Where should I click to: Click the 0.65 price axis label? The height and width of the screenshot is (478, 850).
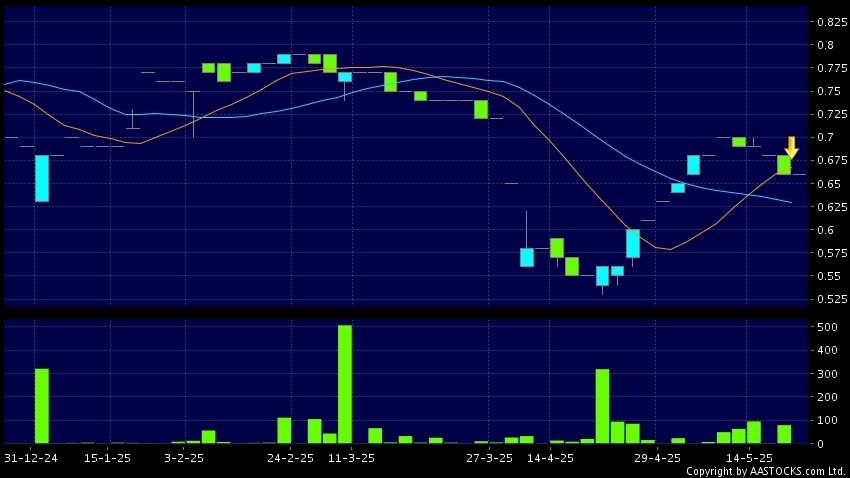[829, 184]
